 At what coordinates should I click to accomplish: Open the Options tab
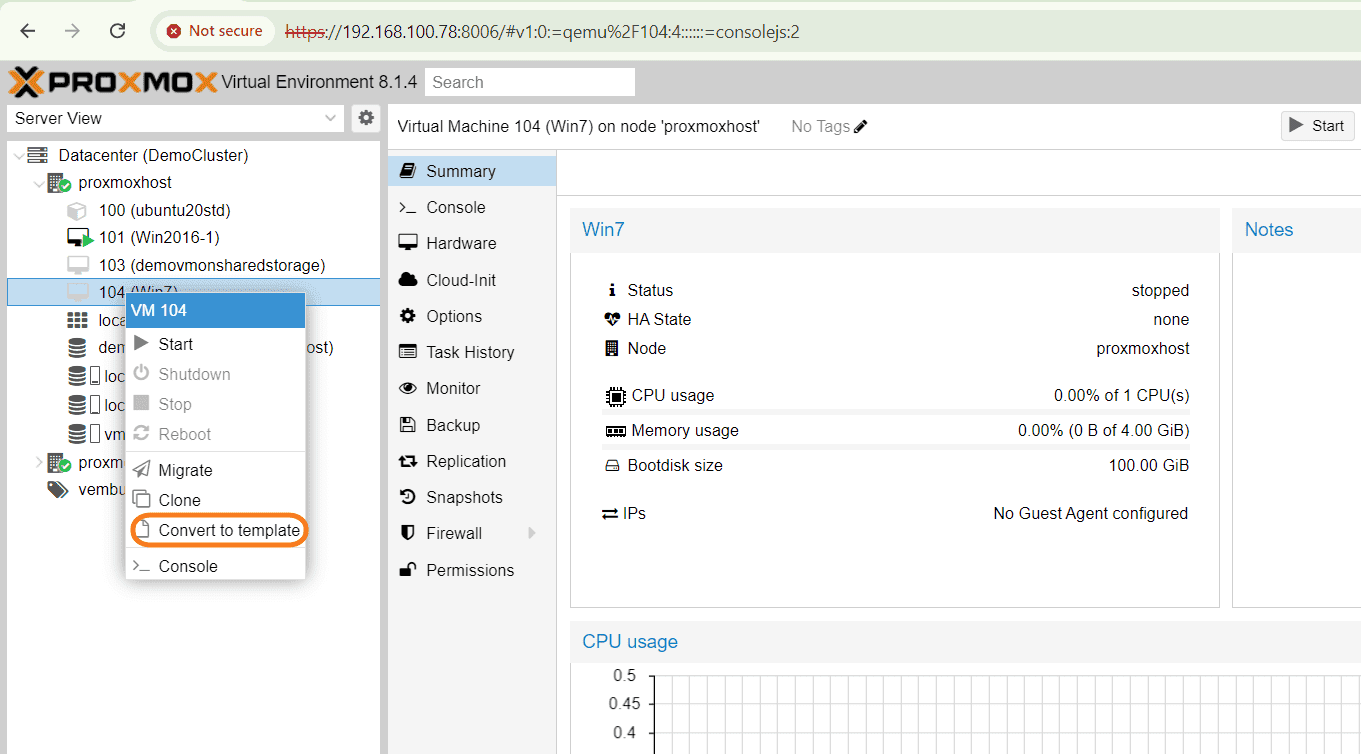tap(472, 316)
